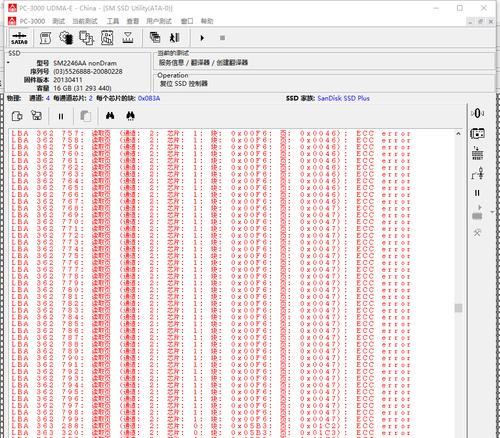The image size is (500, 438).
Task: Click the grey stop square in the main toolbar
Action: click(222, 38)
